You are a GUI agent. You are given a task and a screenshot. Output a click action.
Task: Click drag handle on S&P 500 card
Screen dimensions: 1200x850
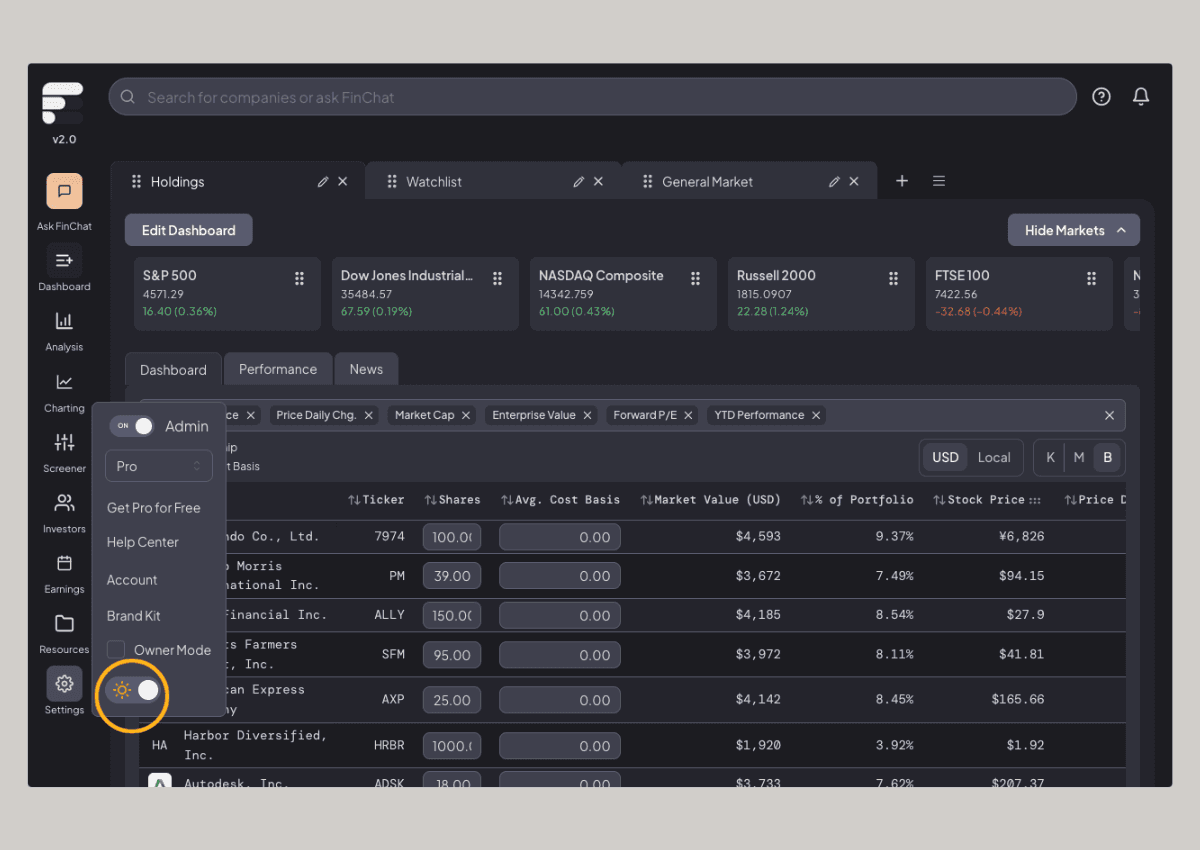(299, 279)
